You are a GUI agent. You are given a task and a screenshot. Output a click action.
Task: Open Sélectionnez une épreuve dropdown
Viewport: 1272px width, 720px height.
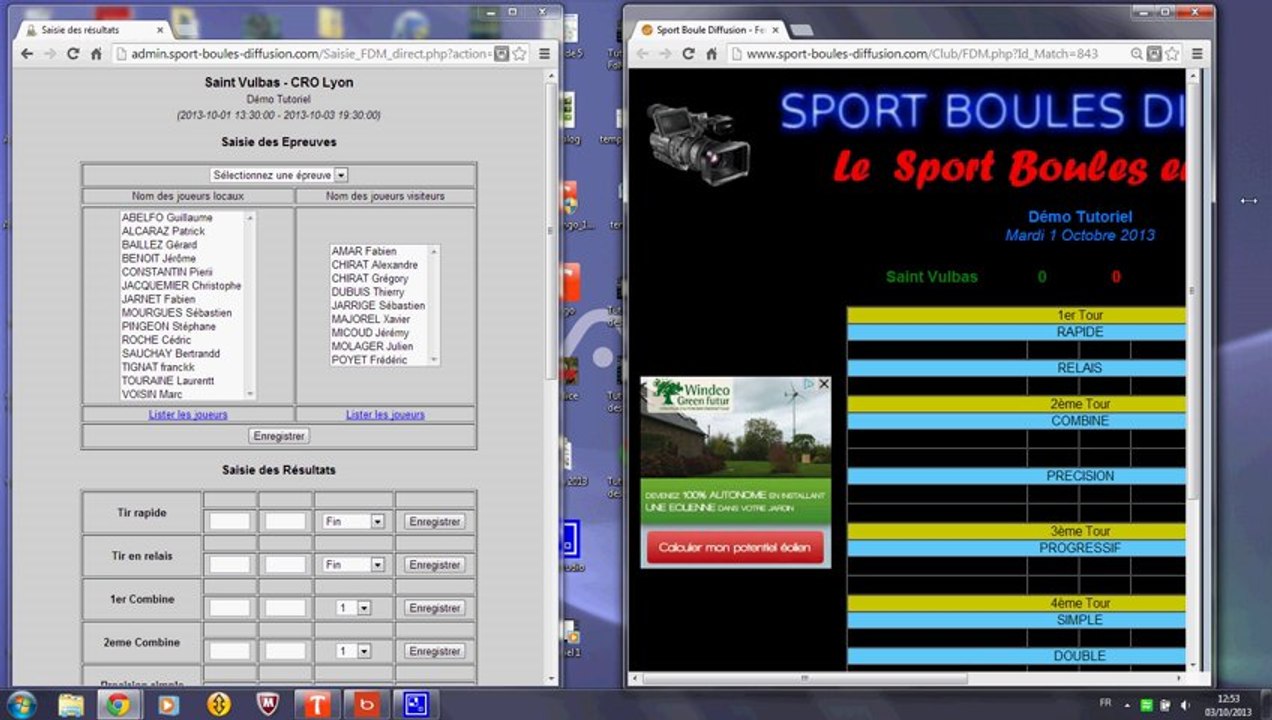[x=279, y=175]
